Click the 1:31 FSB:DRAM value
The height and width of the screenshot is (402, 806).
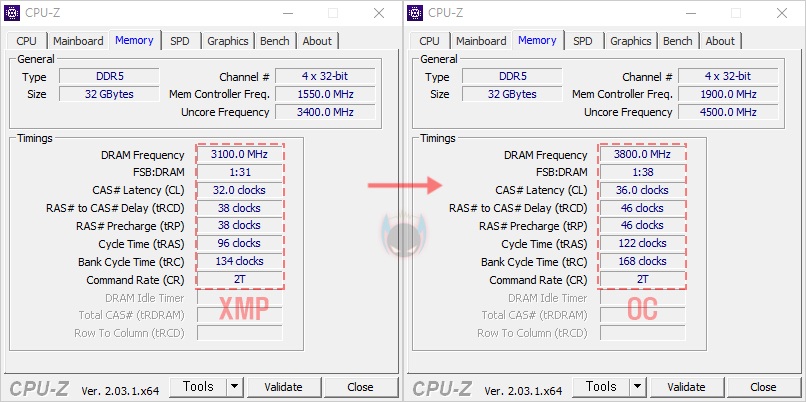tap(240, 172)
